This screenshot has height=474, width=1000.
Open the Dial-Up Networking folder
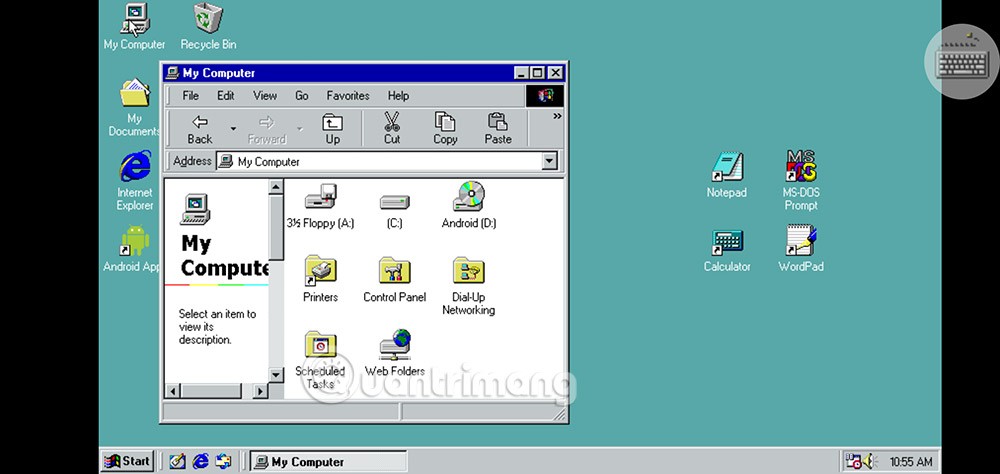click(x=468, y=272)
